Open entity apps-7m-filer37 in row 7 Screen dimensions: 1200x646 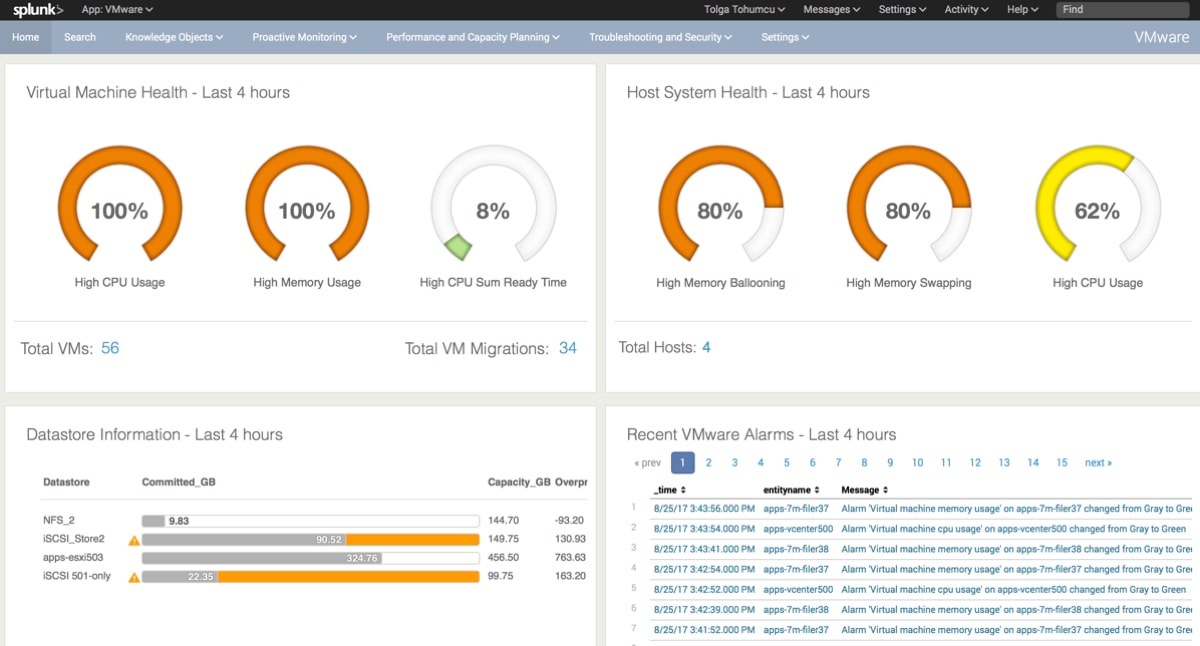[796, 629]
